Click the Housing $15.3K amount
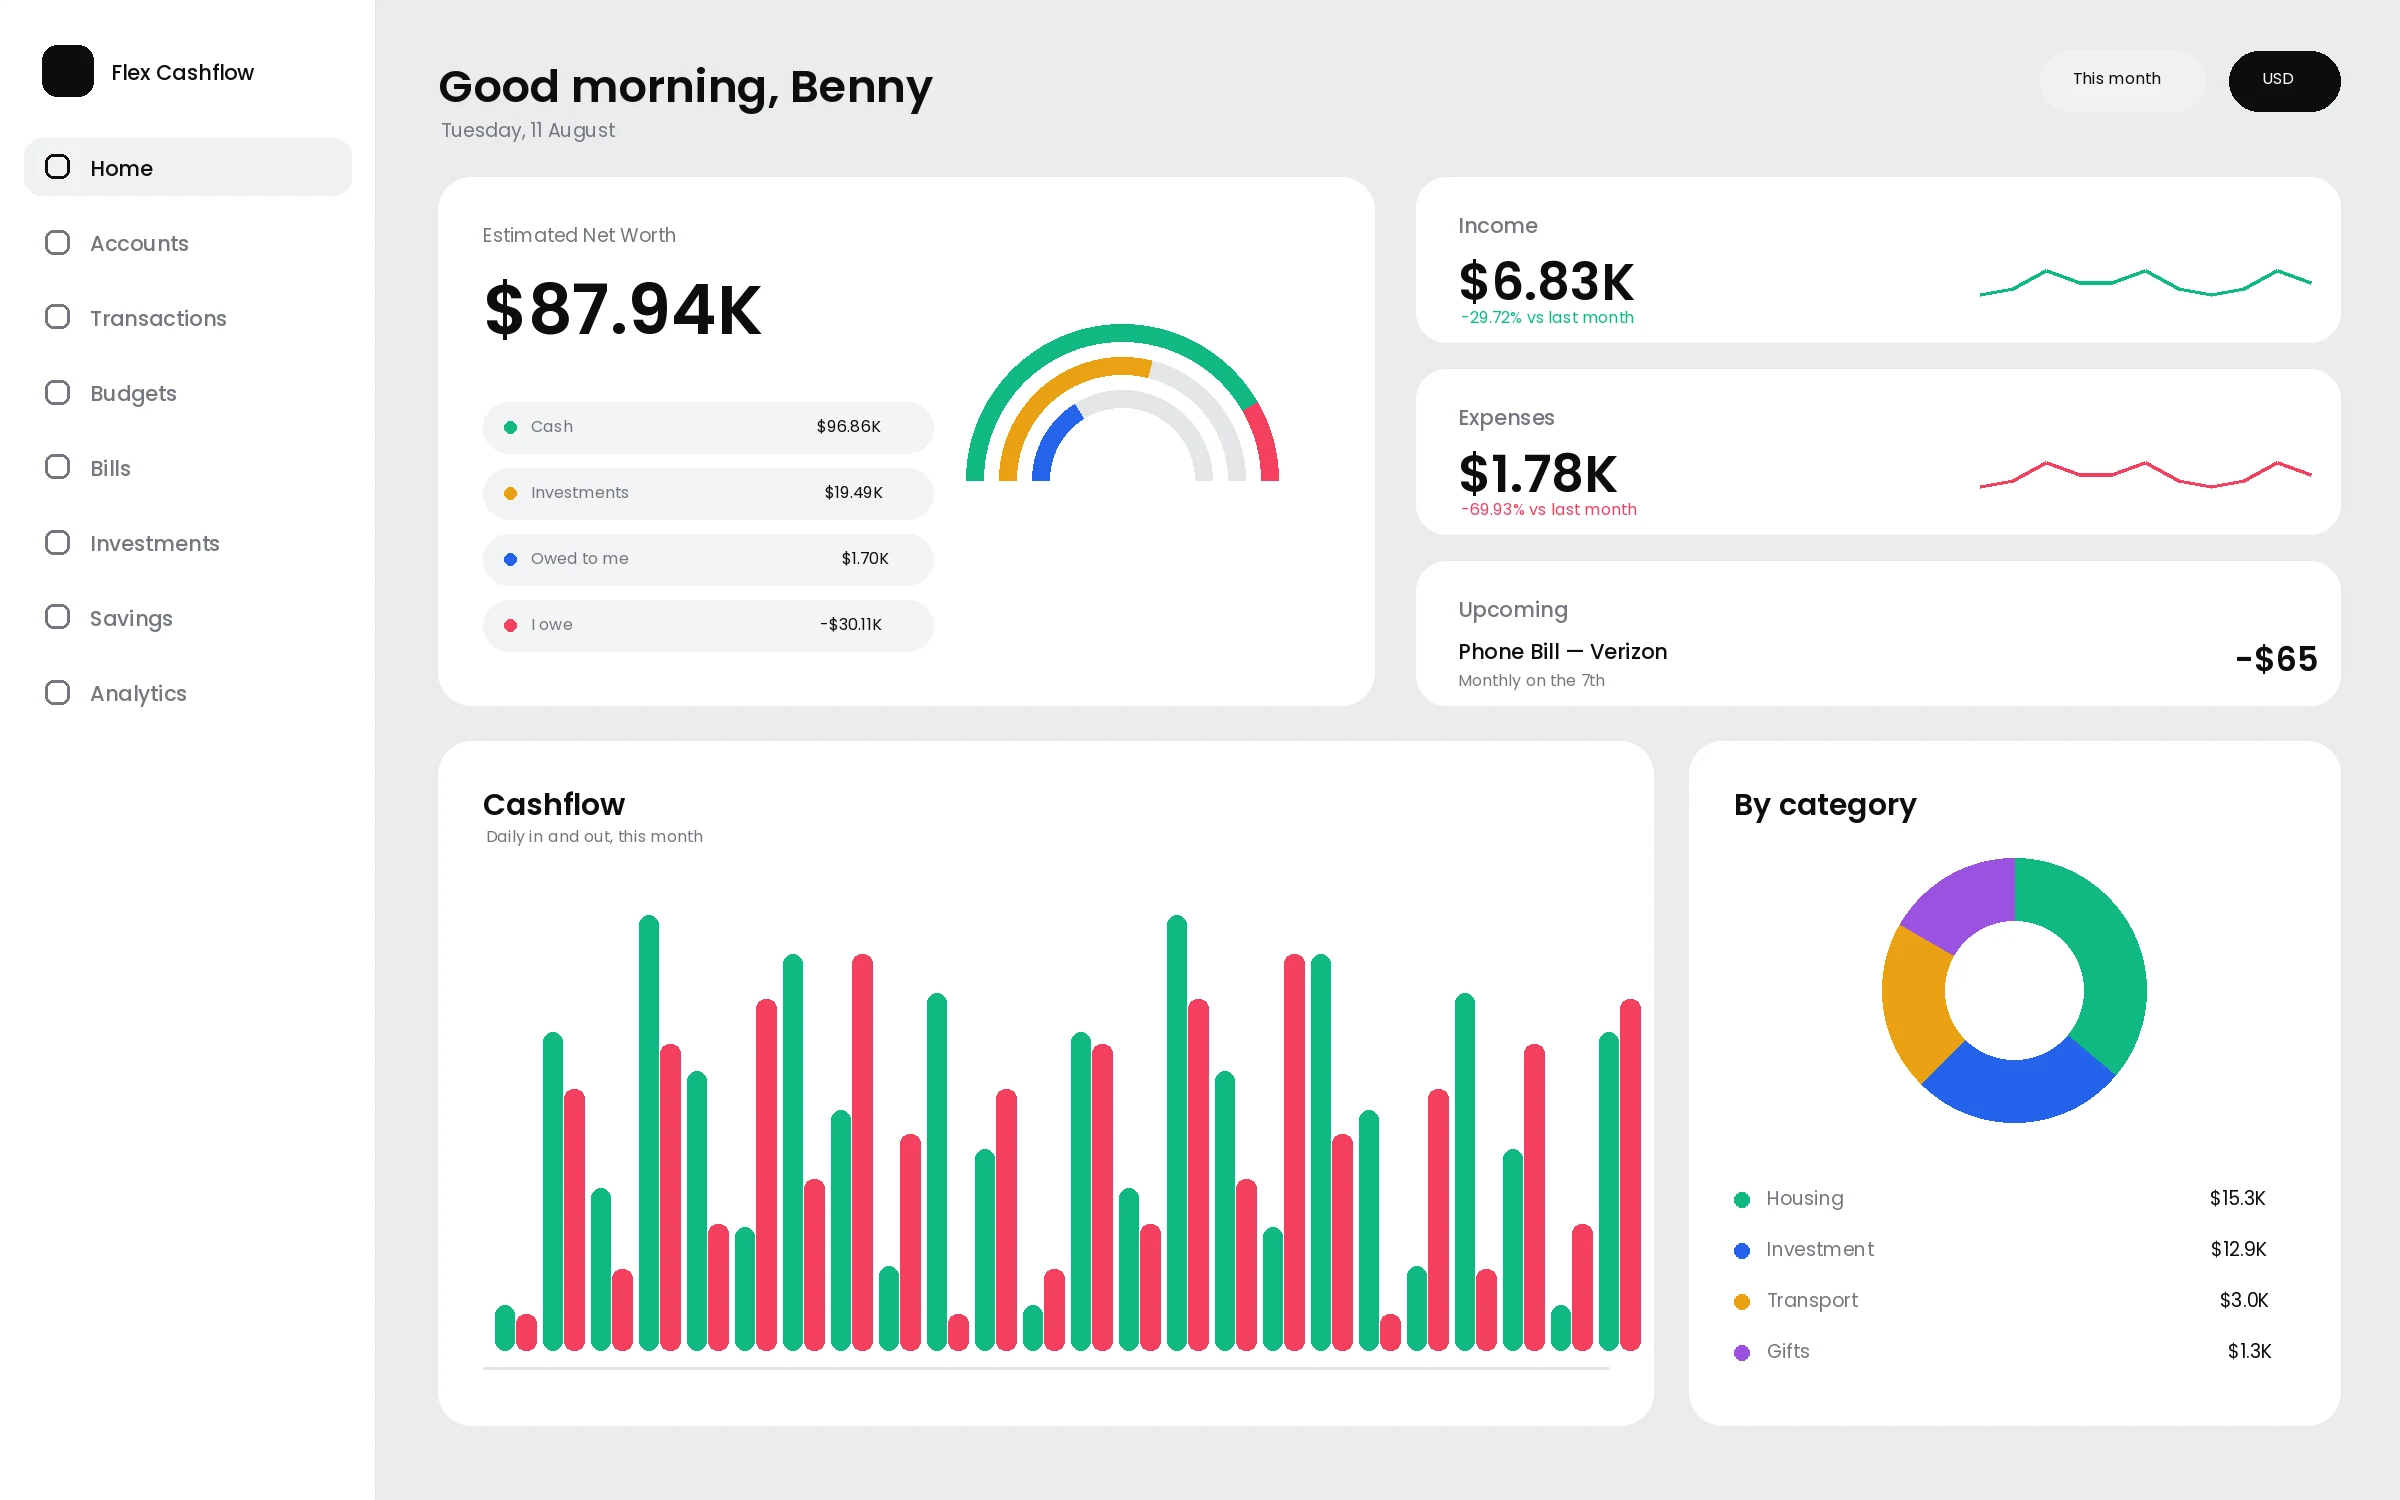 2237,1198
